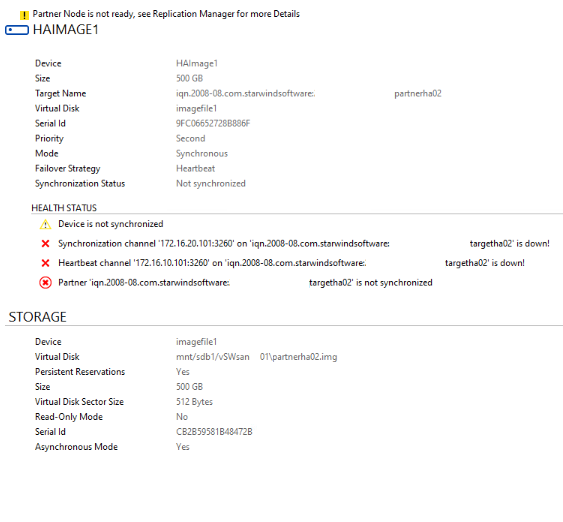
Task: Click the Target Name iqn value
Action: [308, 94]
